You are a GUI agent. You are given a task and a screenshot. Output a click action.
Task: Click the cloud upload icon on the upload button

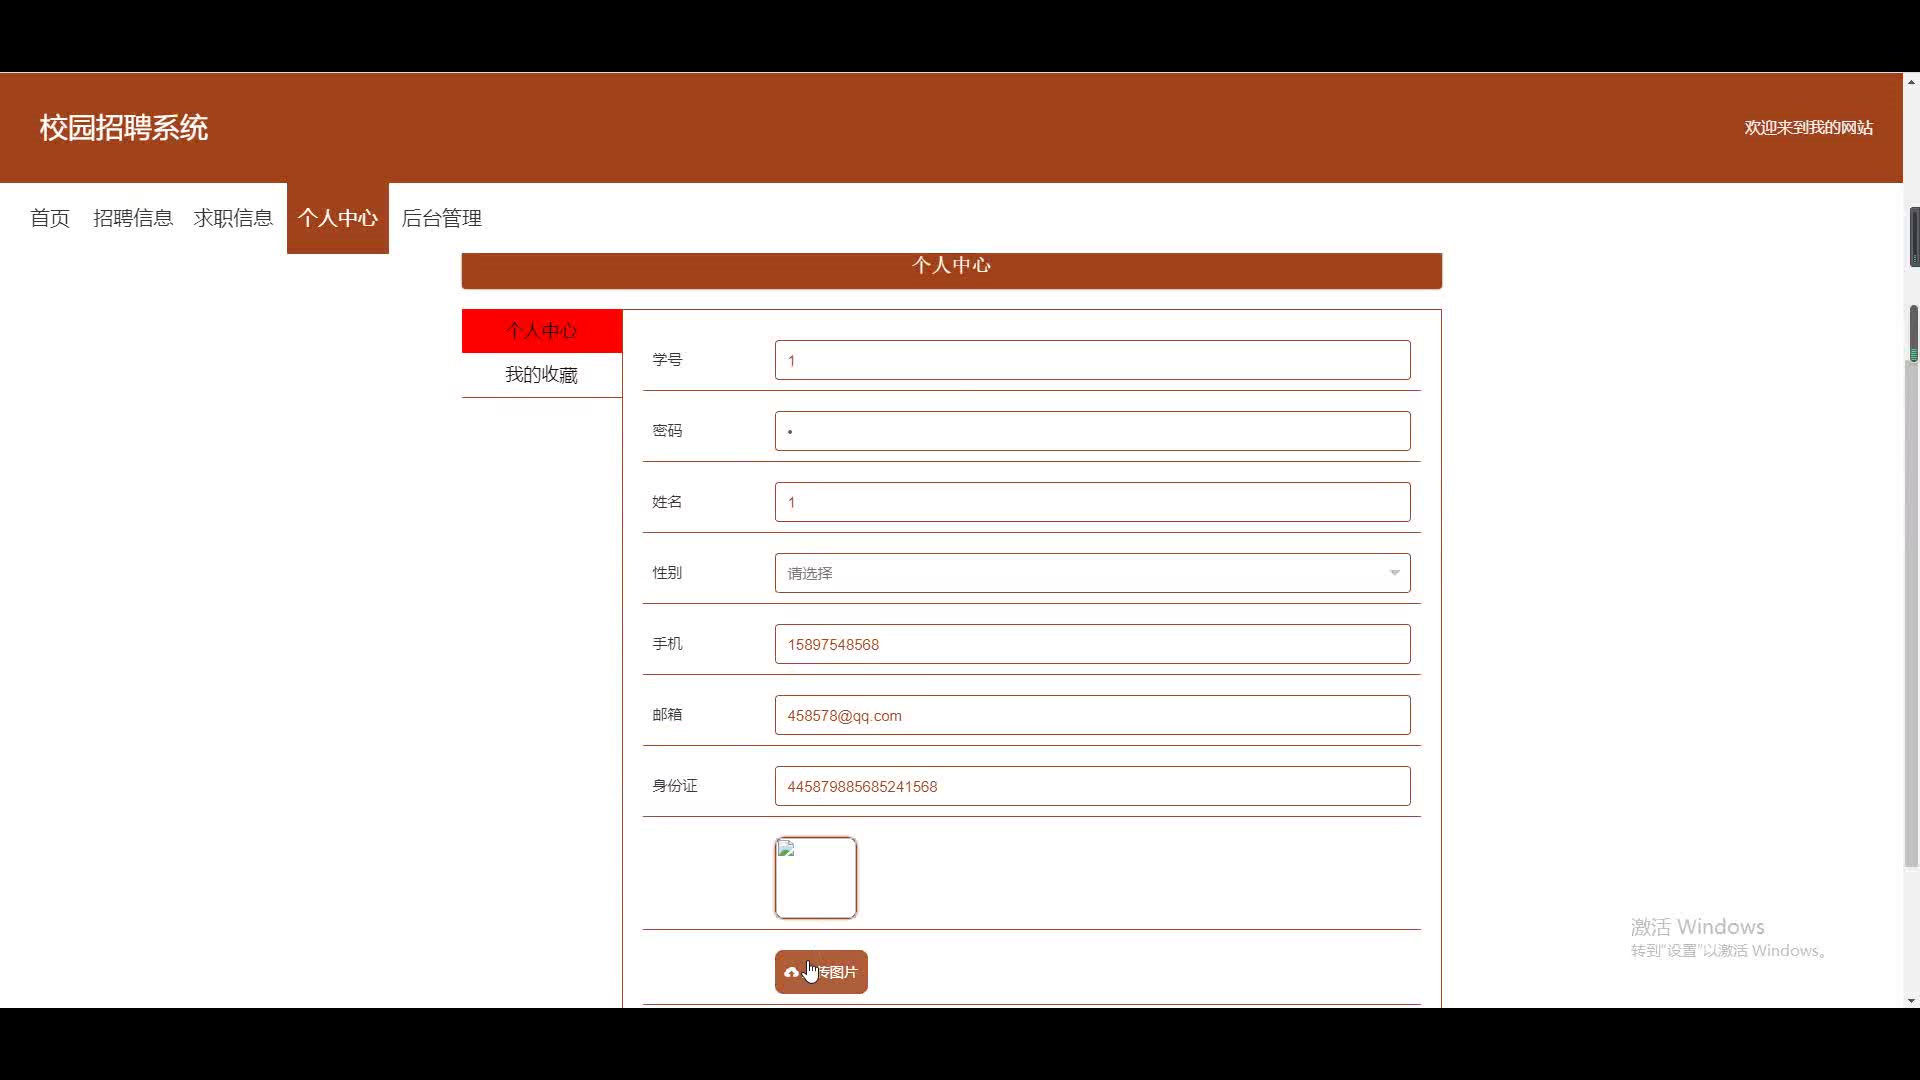point(791,972)
